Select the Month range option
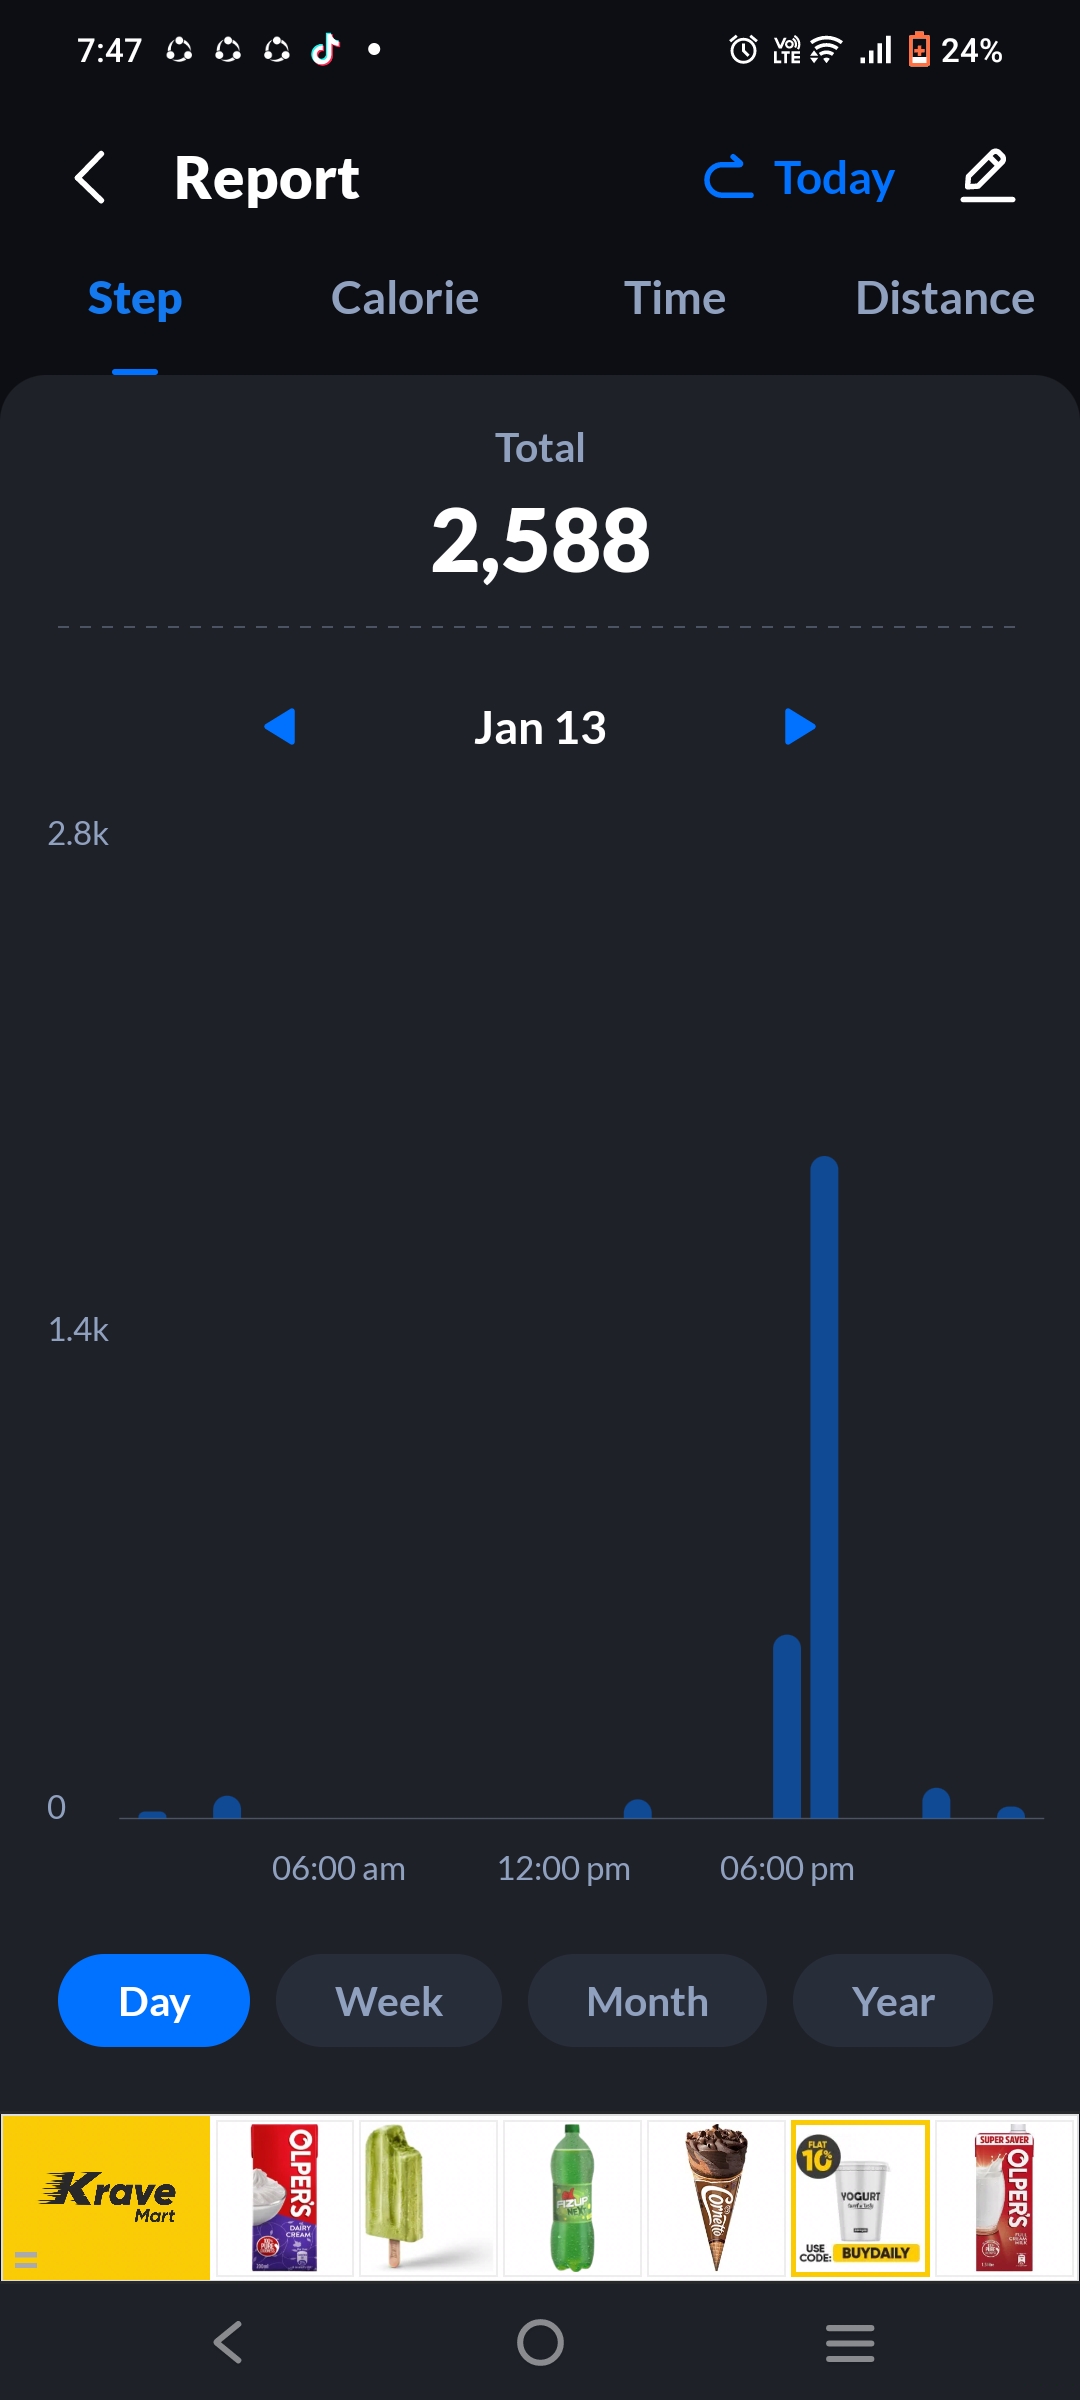The image size is (1080, 2400). click(x=647, y=2001)
